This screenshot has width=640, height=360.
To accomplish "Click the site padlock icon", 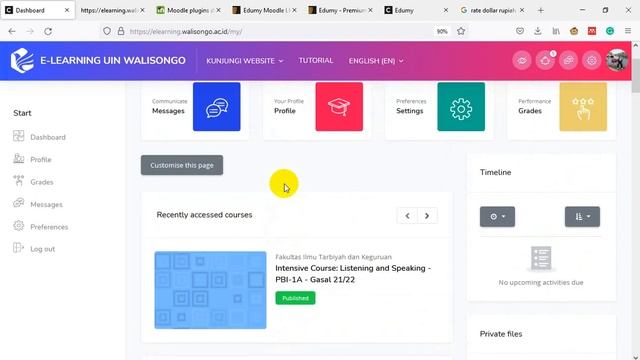I will coord(121,31).
